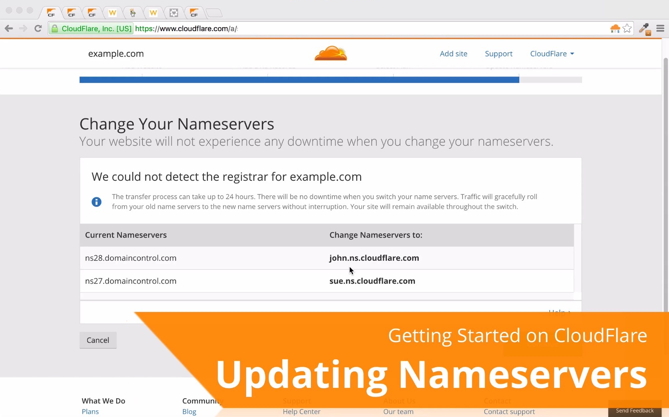Open the Blog footer link
Screen dimensions: 669x417
(189, 411)
